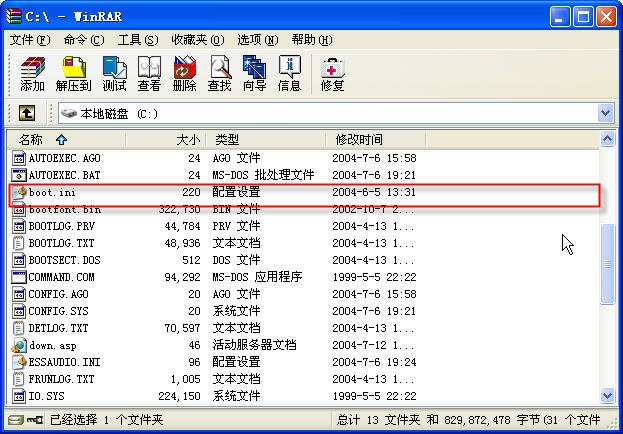
Task: Click the Delete (删除) toolbar icon
Action: [184, 74]
